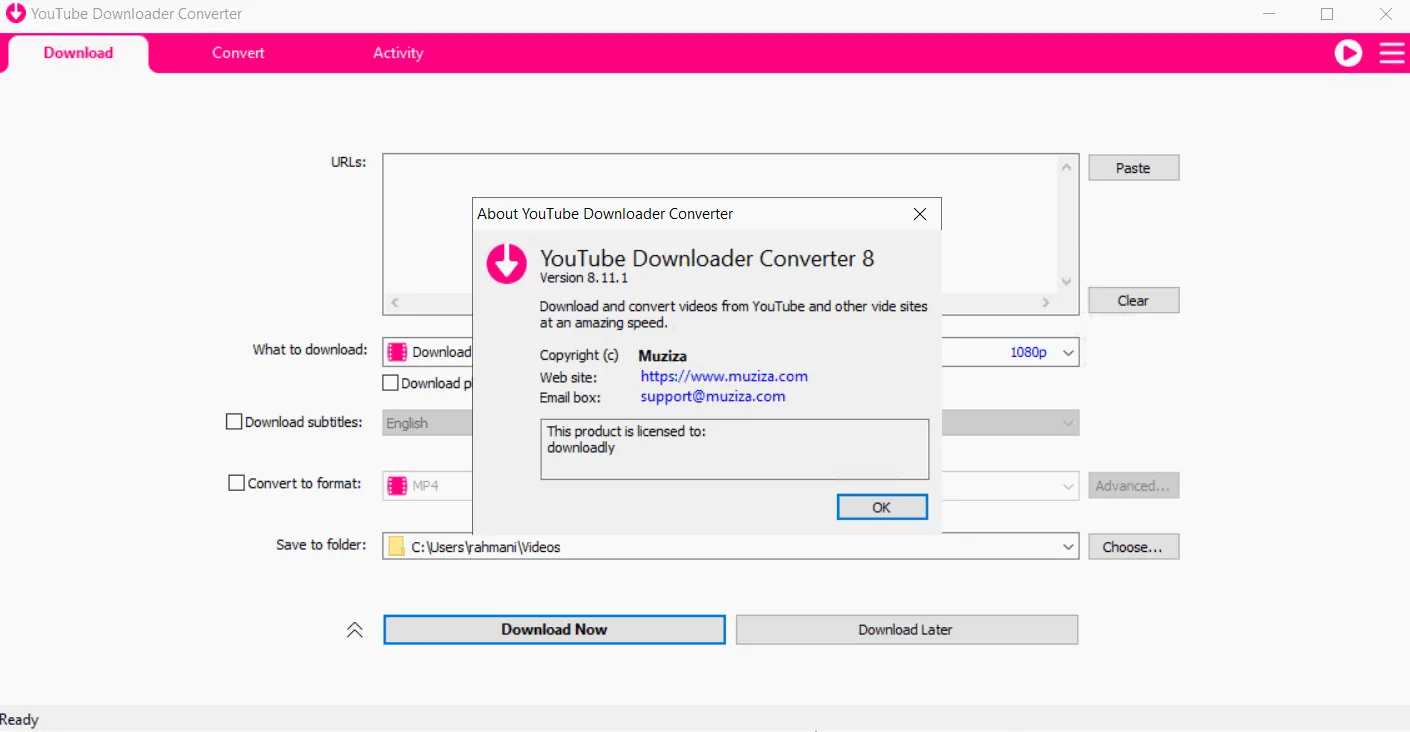Click the yellow folder icon in save path
The width and height of the screenshot is (1410, 732).
pos(397,547)
